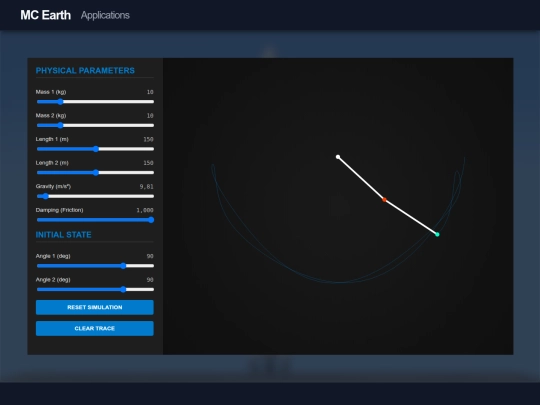The image size is (540, 405).
Task: Click the Gravity (m/s²) label
Action: 53,186
